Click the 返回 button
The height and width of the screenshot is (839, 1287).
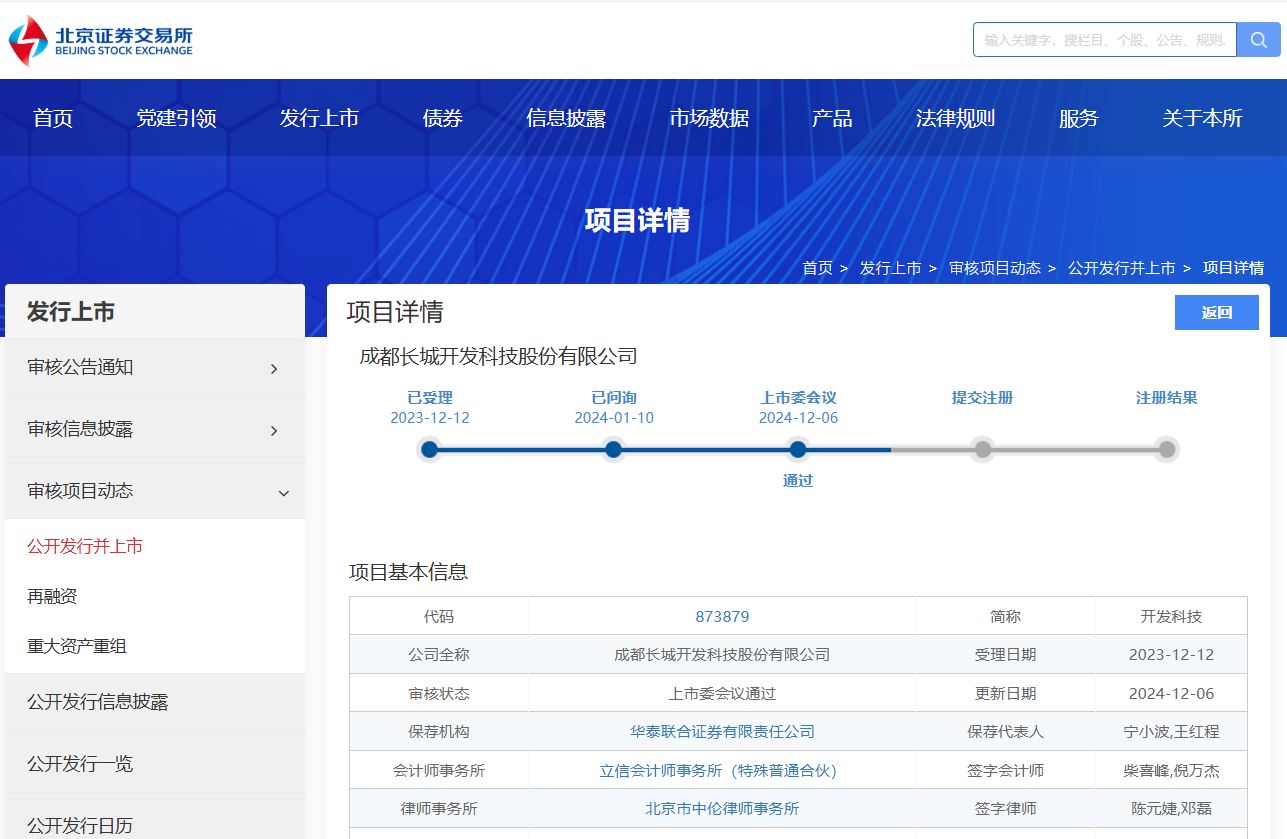[x=1217, y=313]
